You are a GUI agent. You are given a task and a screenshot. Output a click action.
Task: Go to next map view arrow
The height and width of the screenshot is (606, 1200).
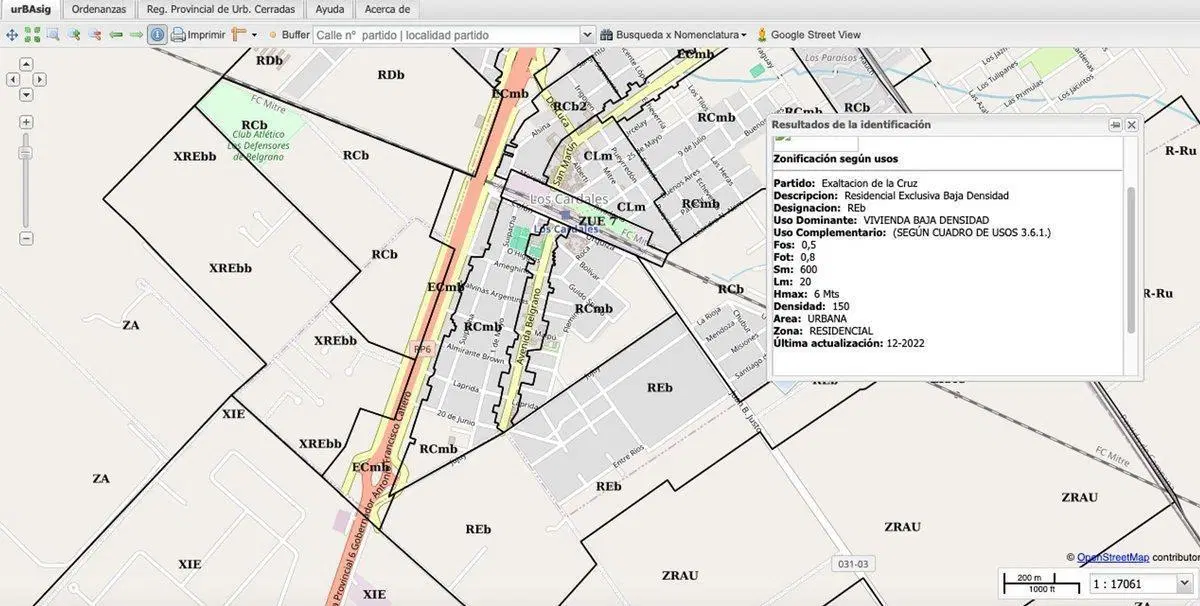(x=136, y=34)
